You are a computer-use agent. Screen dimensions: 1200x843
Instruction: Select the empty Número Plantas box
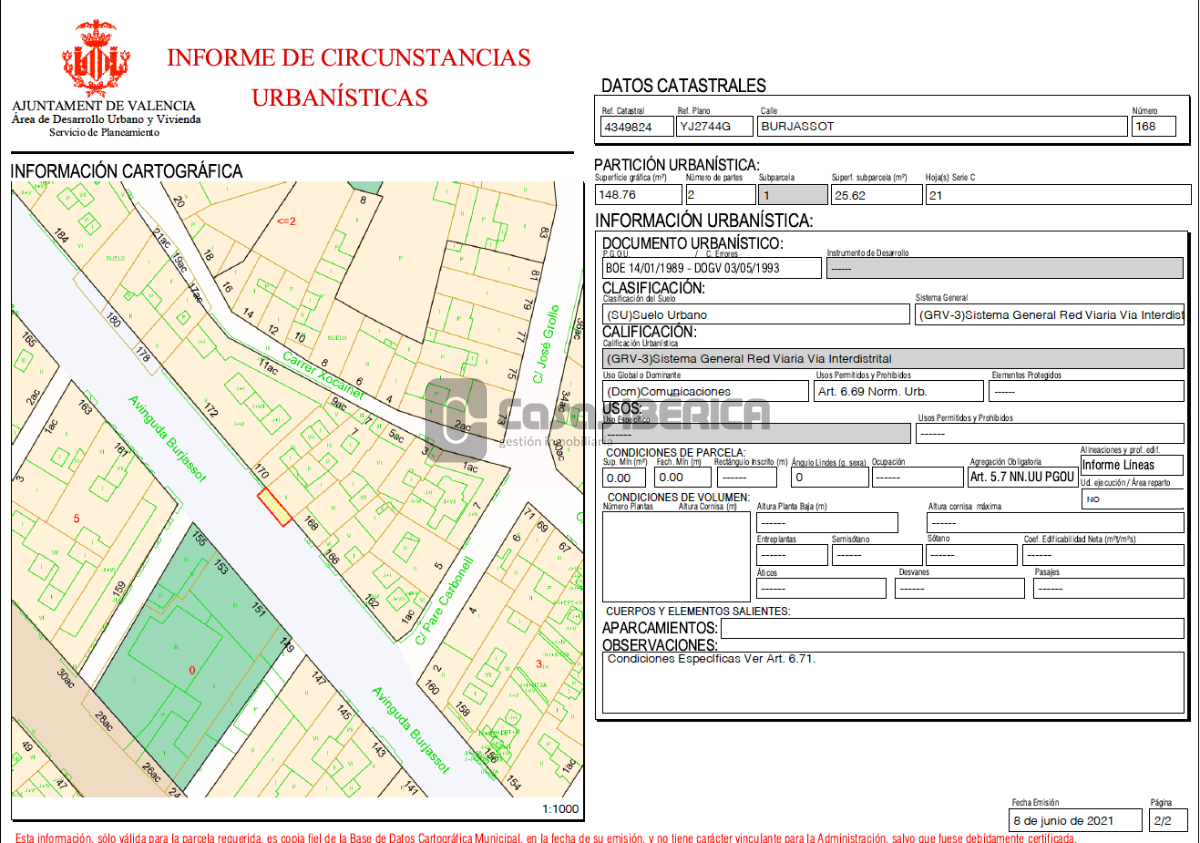tap(676, 555)
